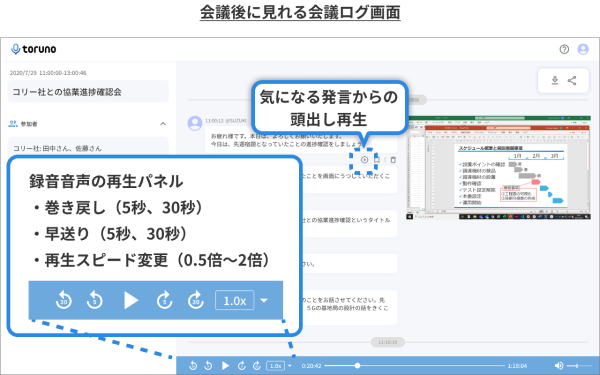Click the SUZUKI speaker avatar

[195, 123]
